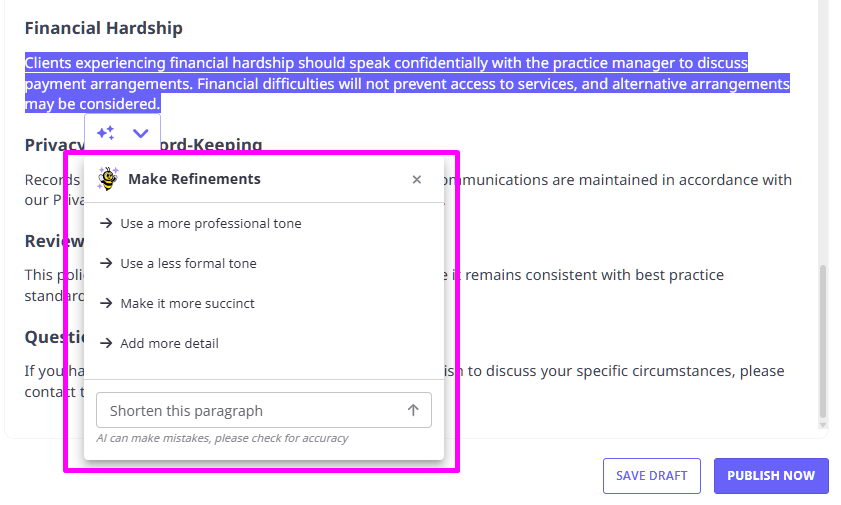The height and width of the screenshot is (505, 841).
Task: Click PUBLISH NOW
Action: pyautogui.click(x=771, y=476)
